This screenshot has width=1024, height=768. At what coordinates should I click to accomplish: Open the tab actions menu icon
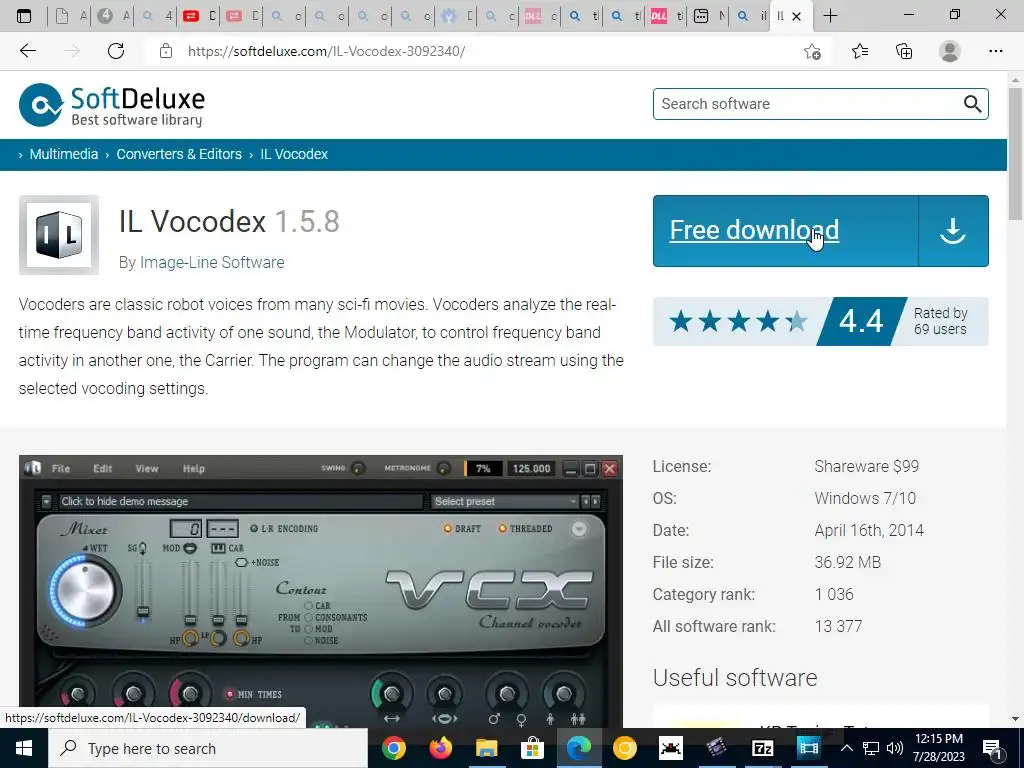24,16
